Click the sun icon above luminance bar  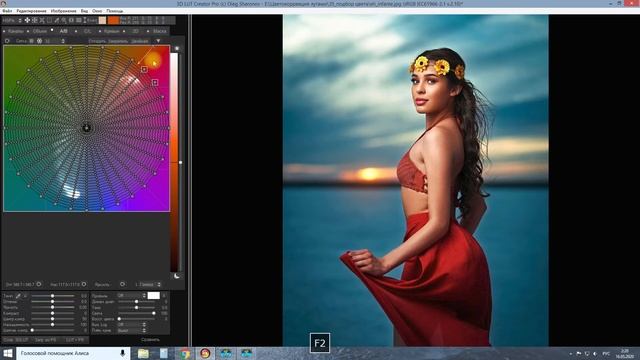(x=177, y=48)
